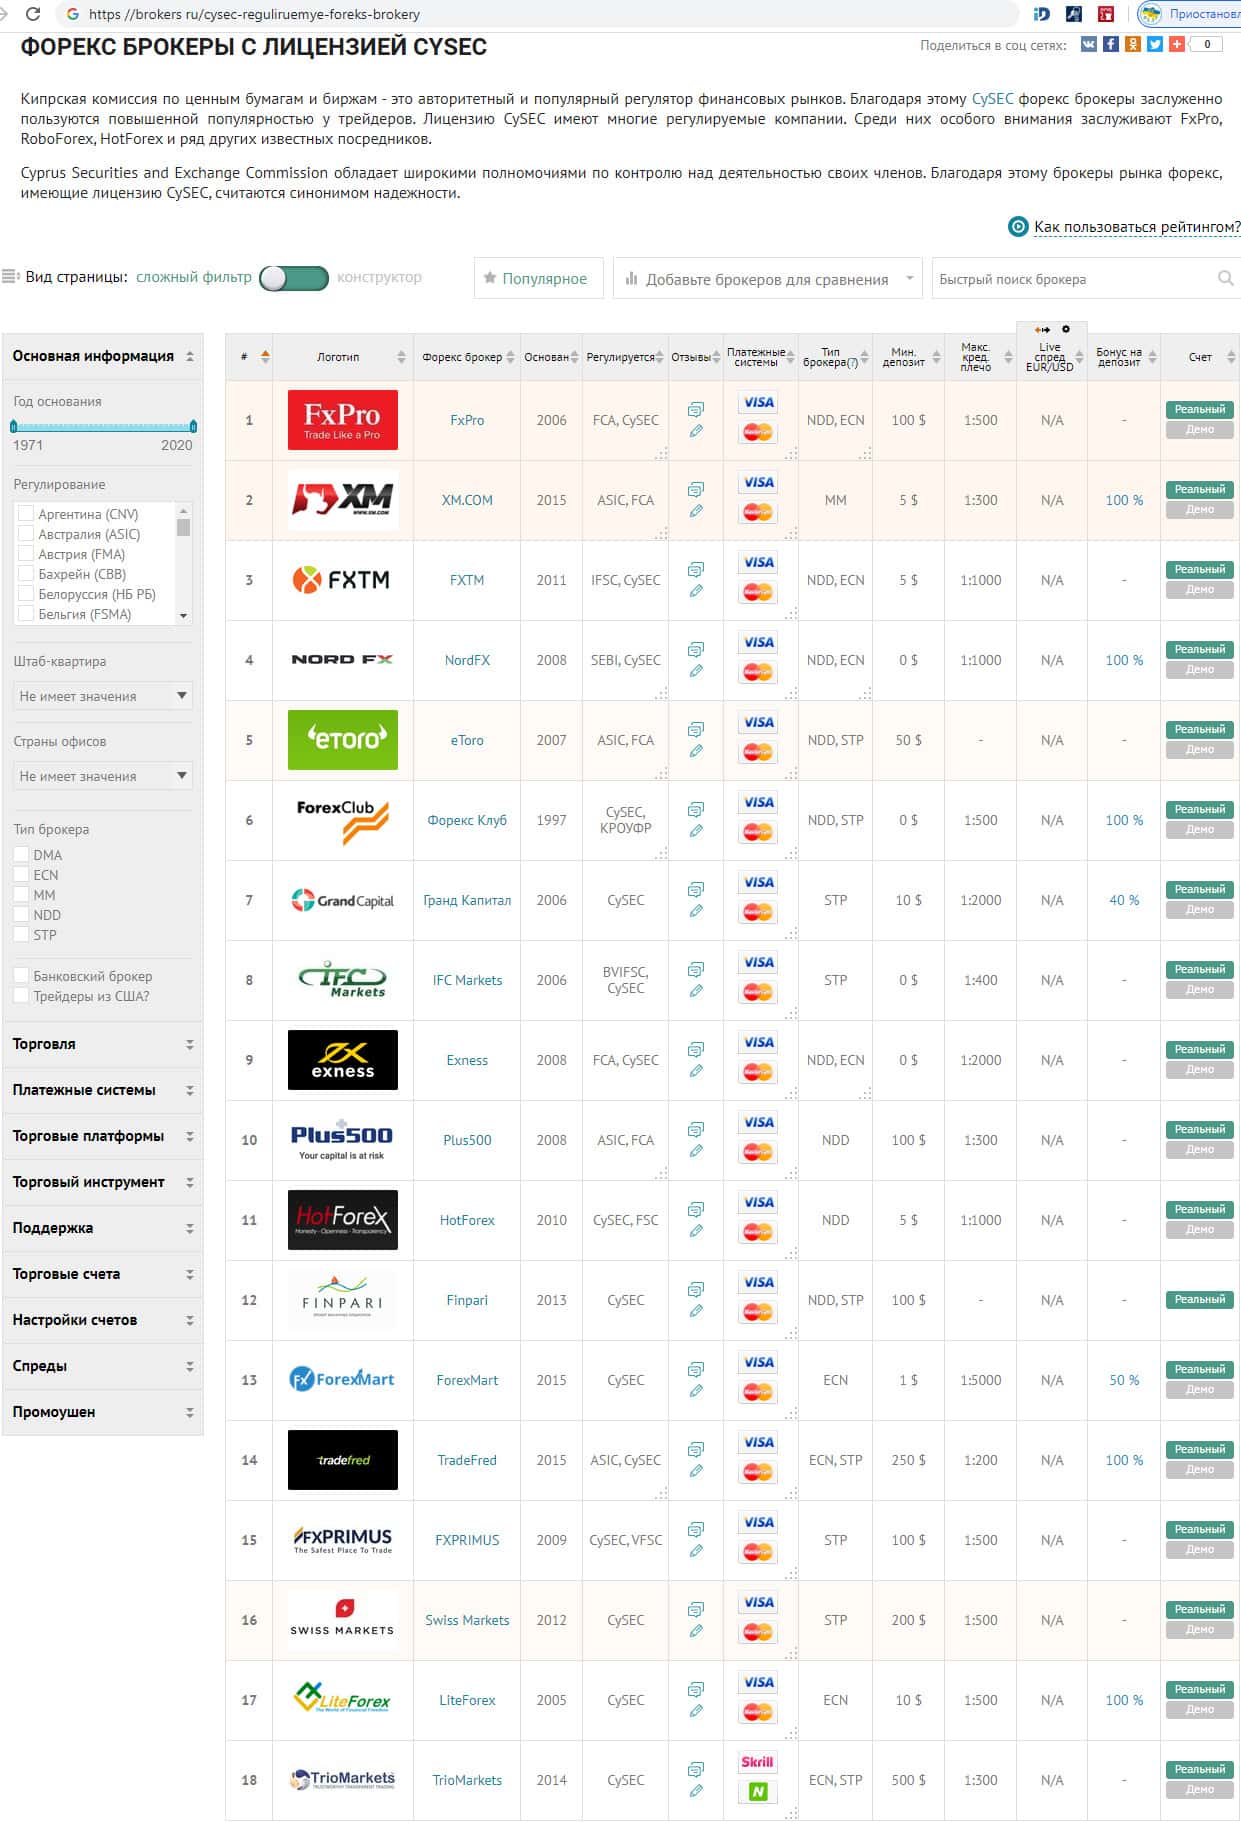Viewport: 1241px width, 1823px height.
Task: Toggle complex filter / constructor switch
Action: coord(294,278)
